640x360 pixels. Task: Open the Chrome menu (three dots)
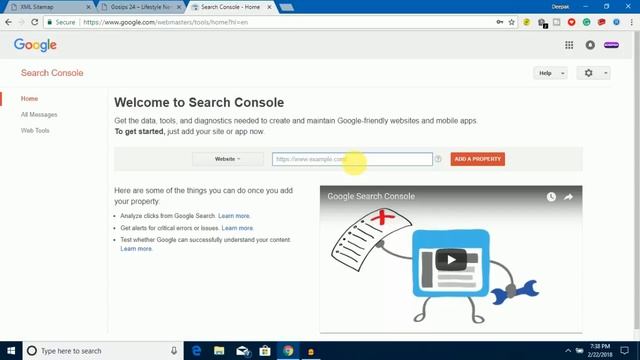(x=632, y=22)
